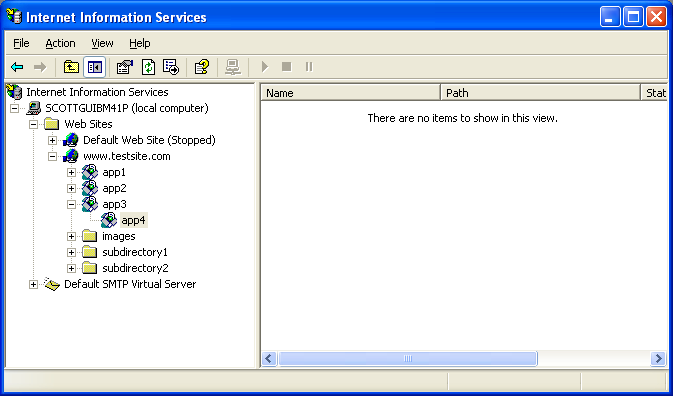Screen dimensions: 673x397
Task: Expand the subdirectory1 node
Action: coord(71,252)
